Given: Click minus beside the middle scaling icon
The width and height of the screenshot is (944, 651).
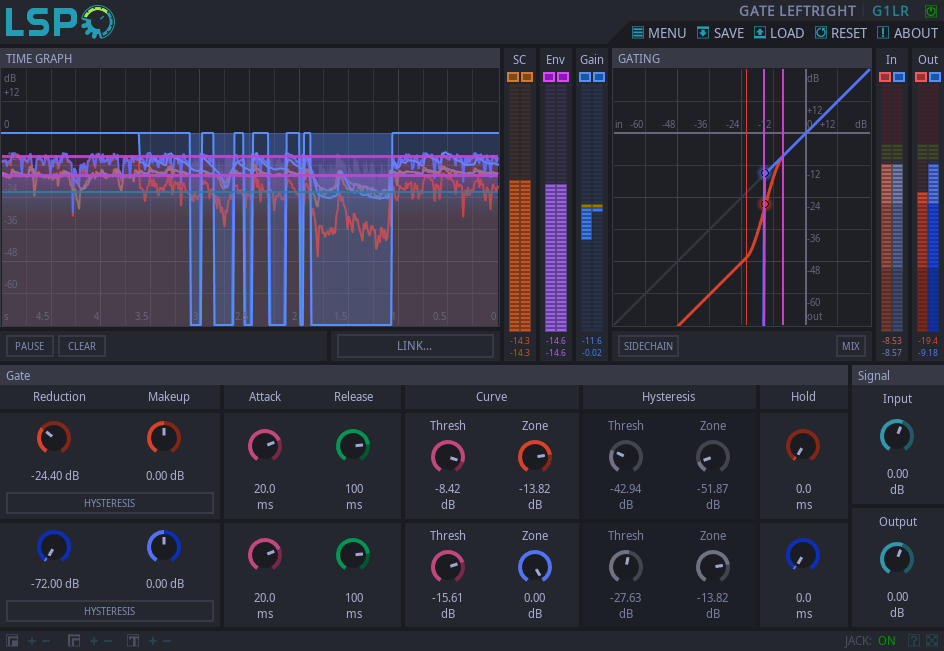Looking at the screenshot, I should tap(108, 641).
